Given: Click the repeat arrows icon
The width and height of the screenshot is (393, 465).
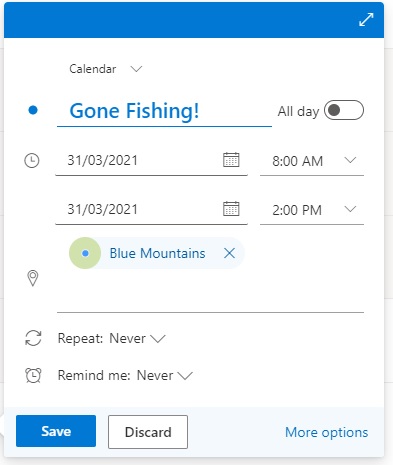Looking at the screenshot, I should point(33,338).
